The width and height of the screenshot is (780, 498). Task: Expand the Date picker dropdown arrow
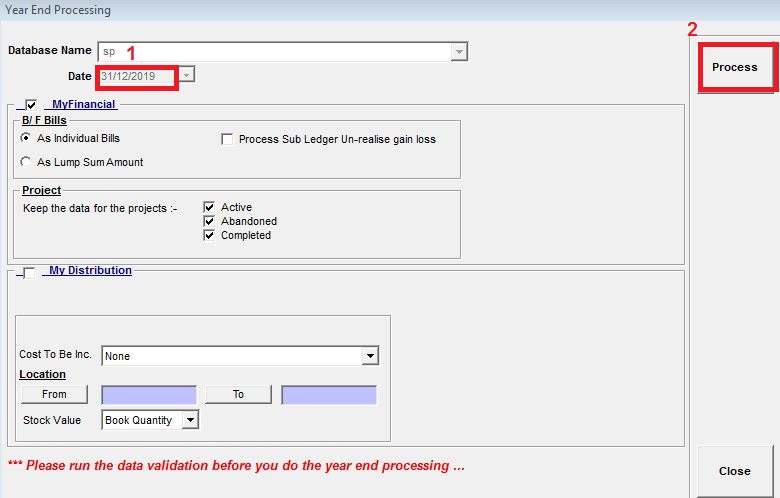coord(188,76)
